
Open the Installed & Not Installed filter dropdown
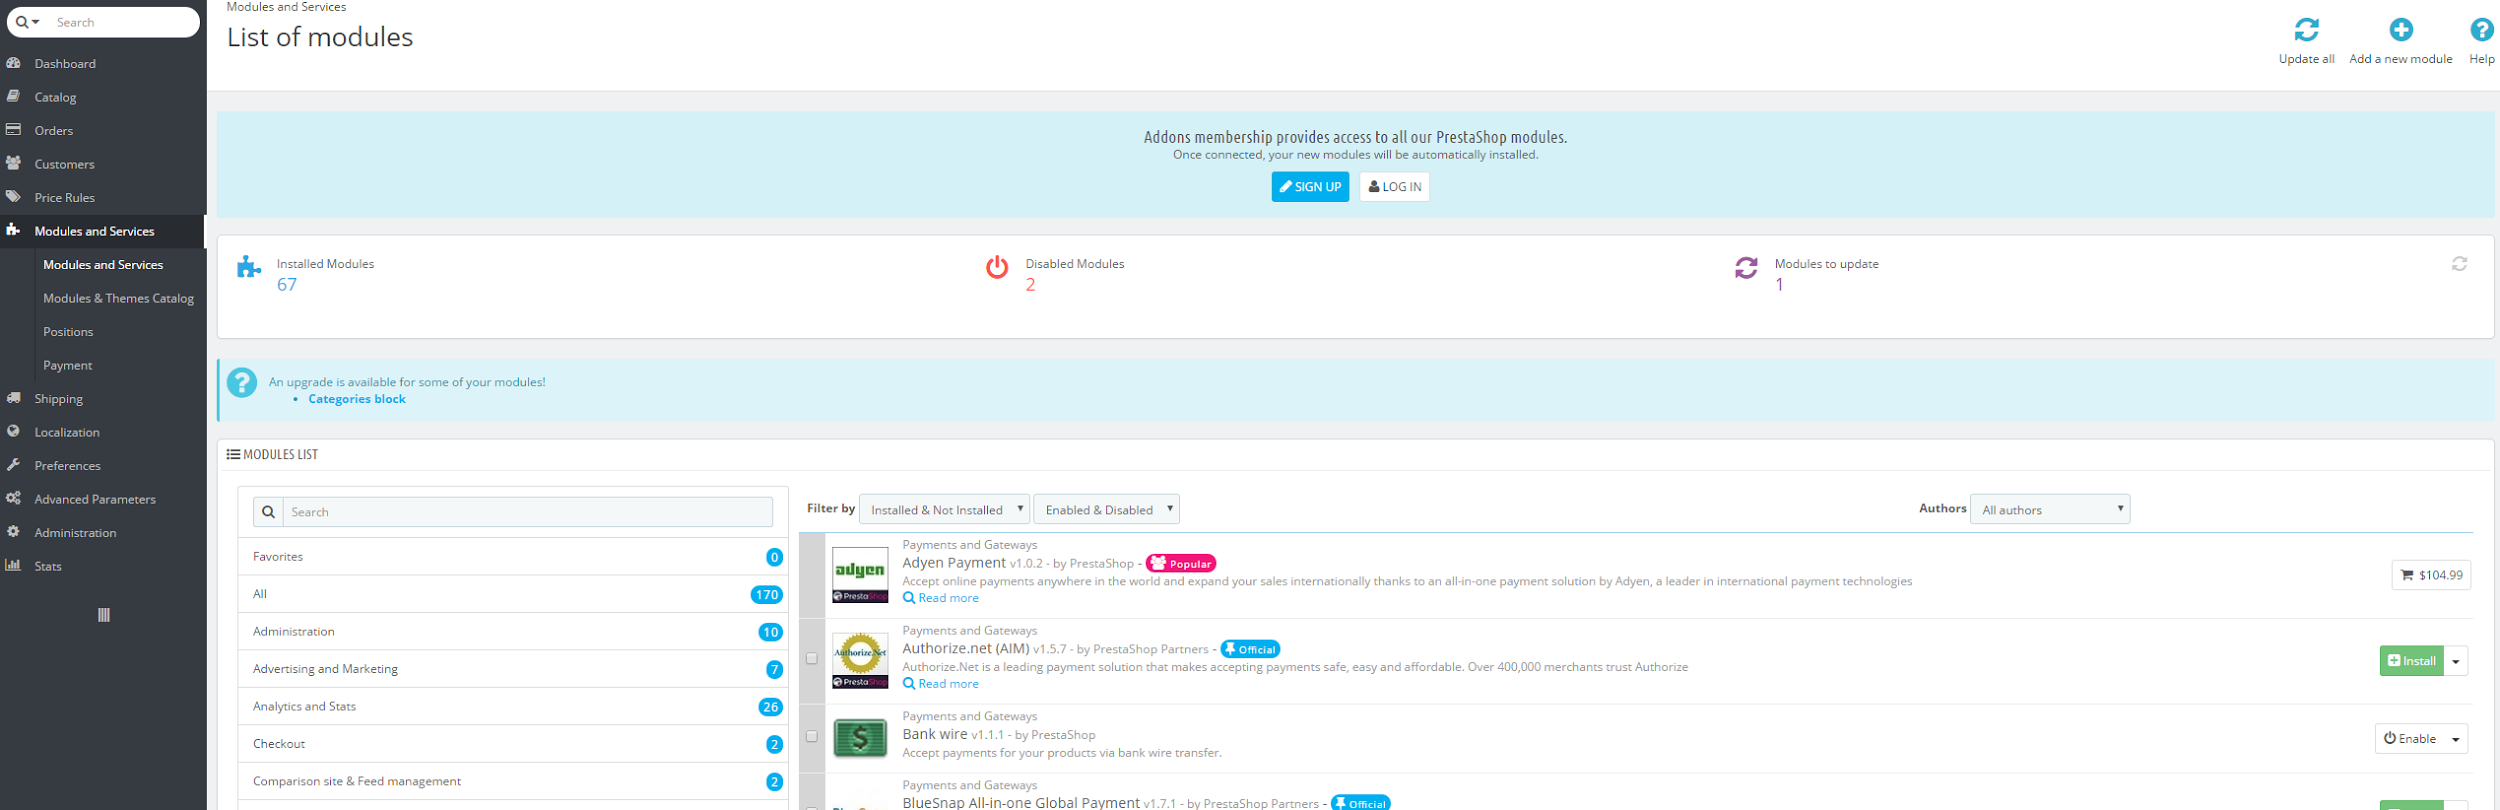coord(944,509)
